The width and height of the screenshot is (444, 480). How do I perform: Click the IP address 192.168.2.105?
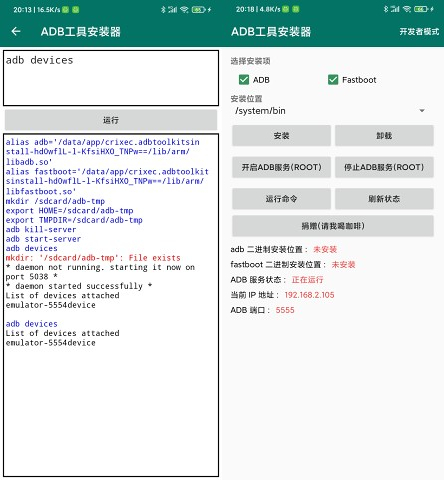(309, 295)
